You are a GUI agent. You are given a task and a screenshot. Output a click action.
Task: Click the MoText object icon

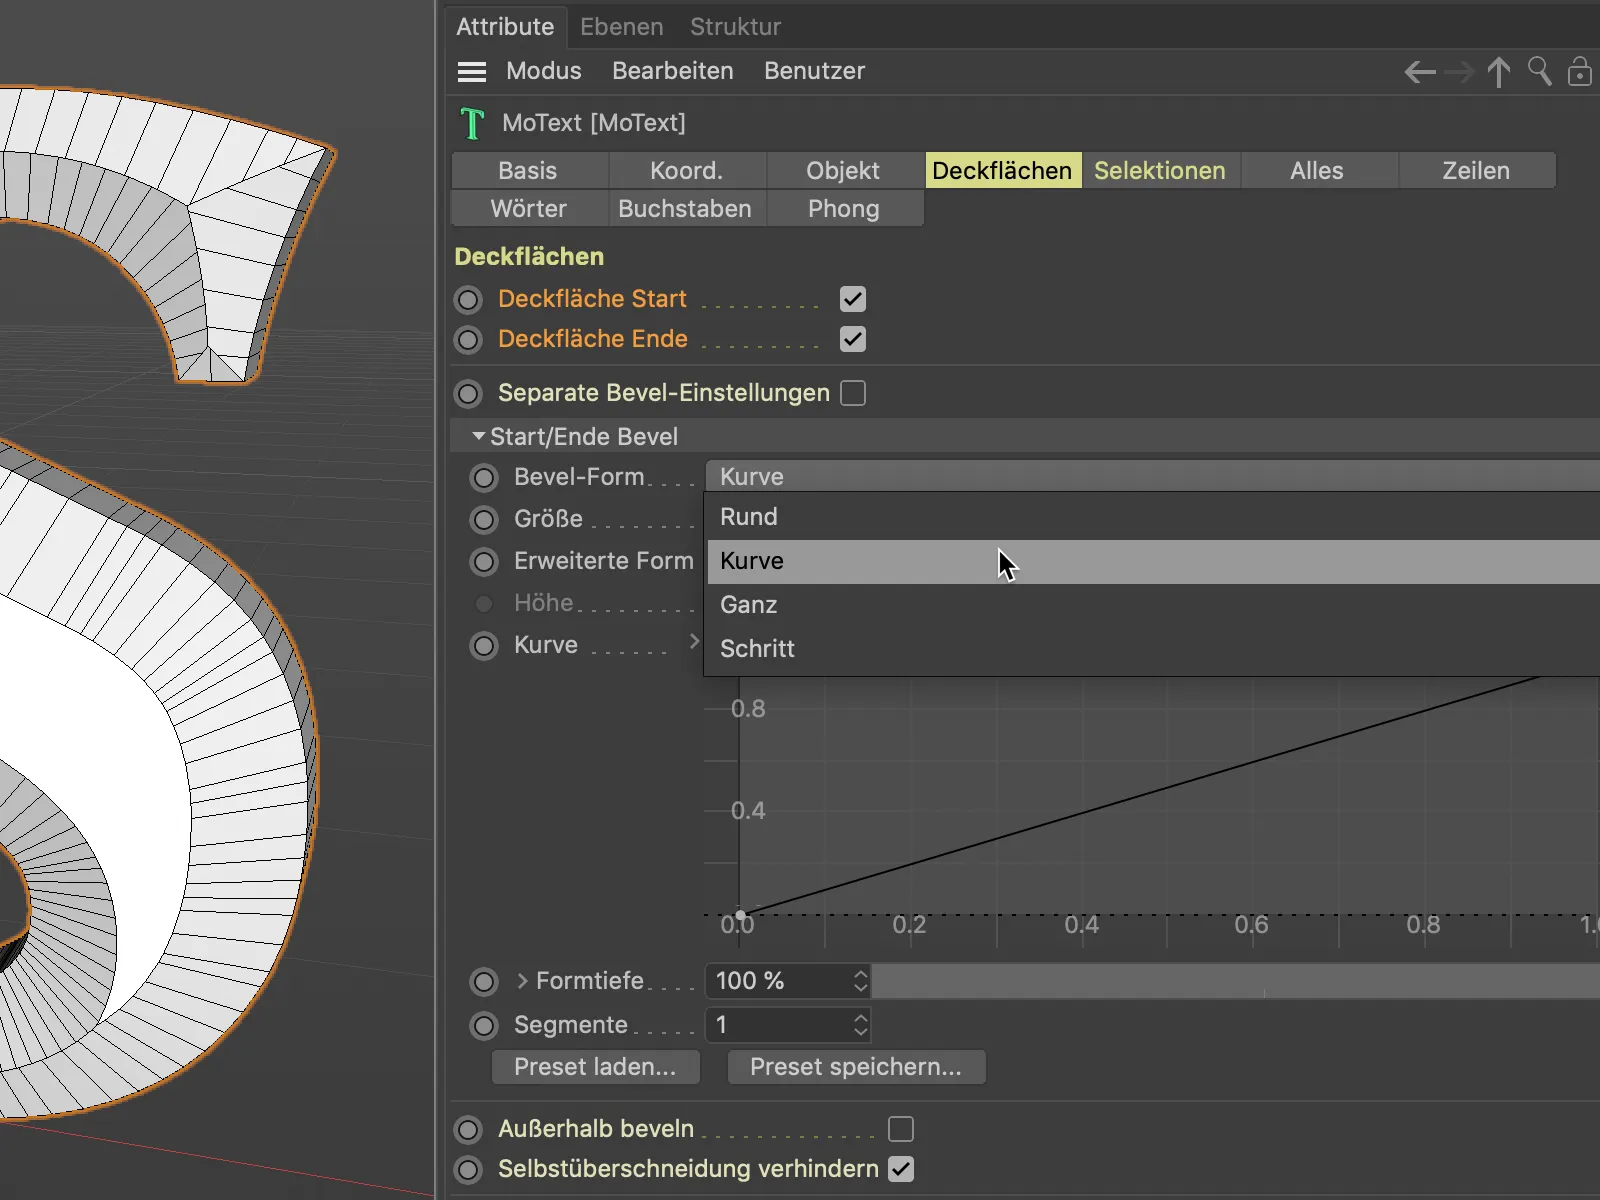[472, 124]
